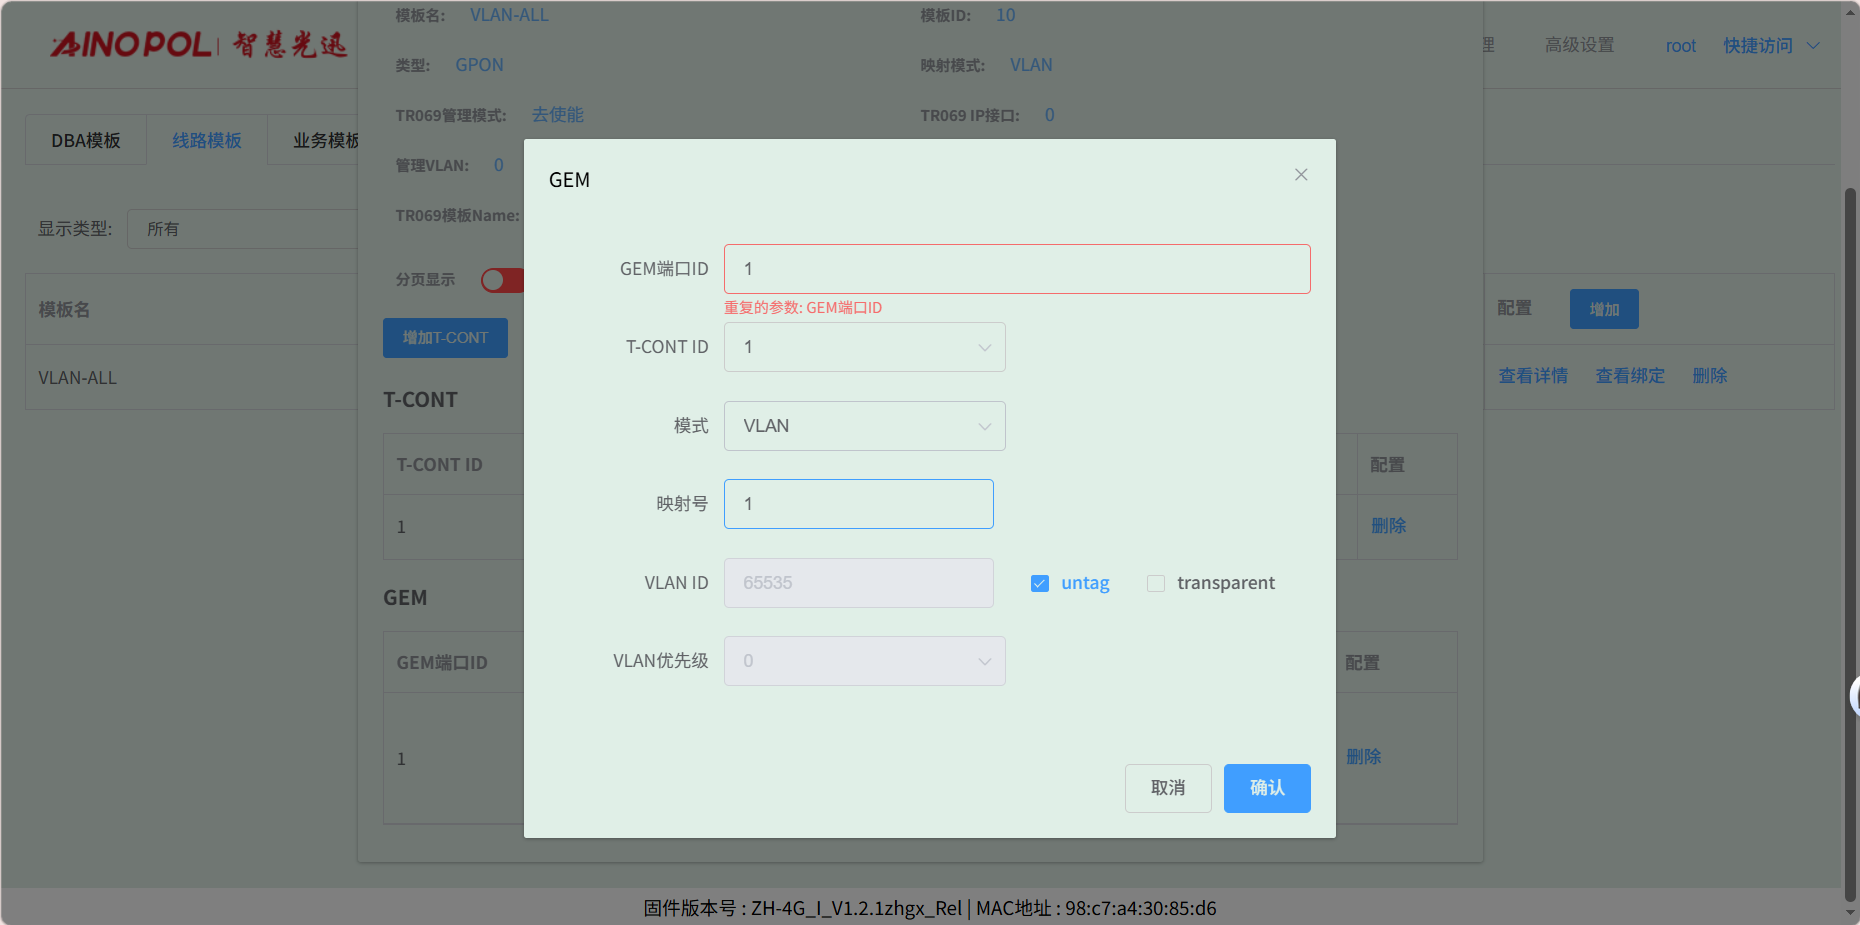Image resolution: width=1860 pixels, height=925 pixels.
Task: Open the 模式 VLAN dropdown
Action: pyautogui.click(x=864, y=426)
